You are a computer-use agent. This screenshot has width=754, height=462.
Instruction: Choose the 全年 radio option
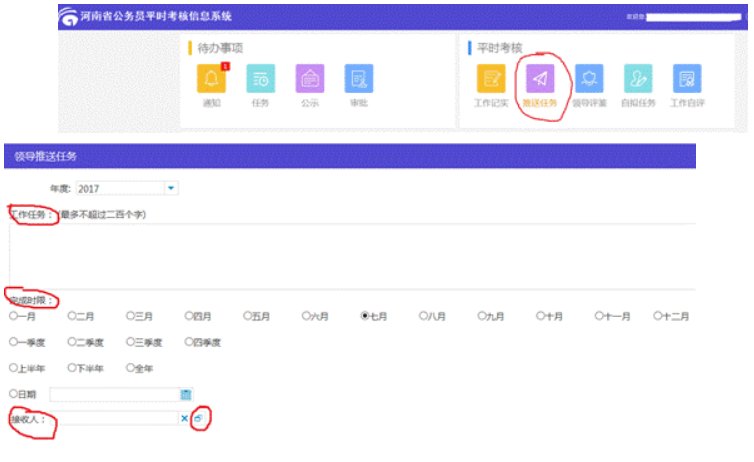coord(130,368)
